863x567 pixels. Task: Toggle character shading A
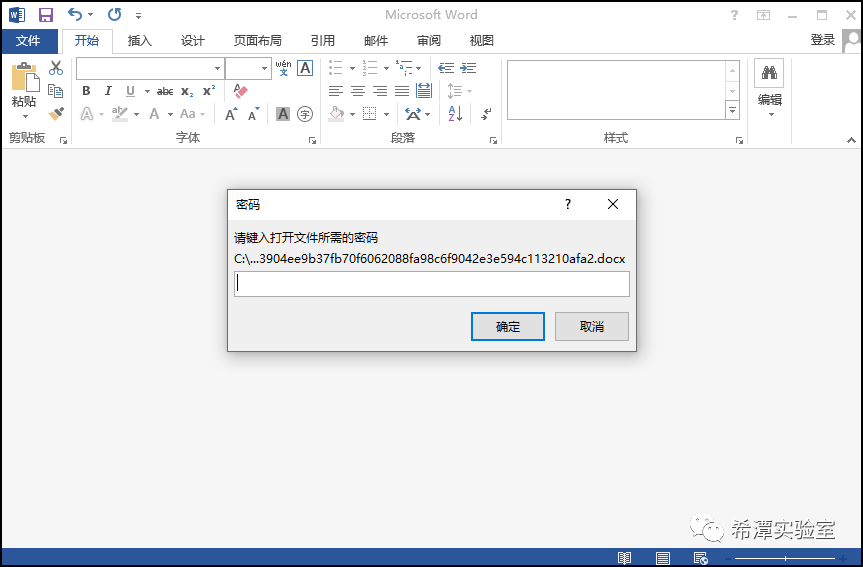click(283, 114)
